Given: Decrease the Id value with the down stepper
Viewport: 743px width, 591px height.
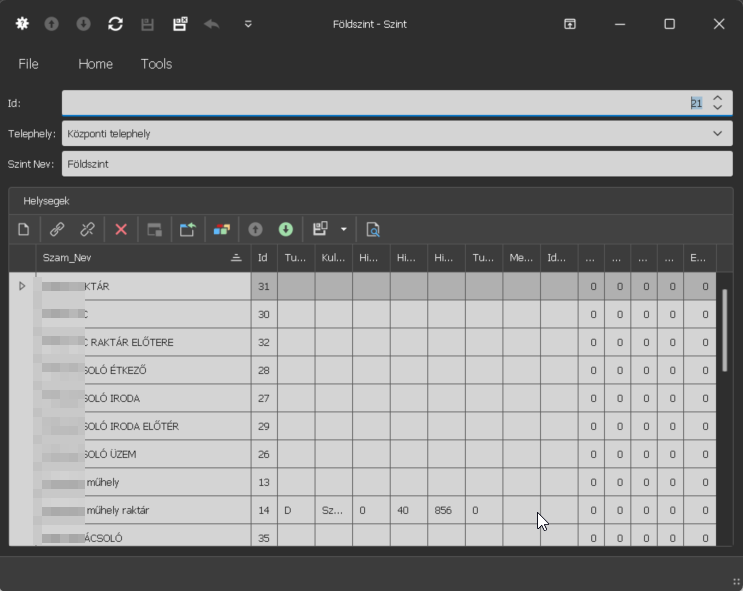Looking at the screenshot, I should pos(717,108).
